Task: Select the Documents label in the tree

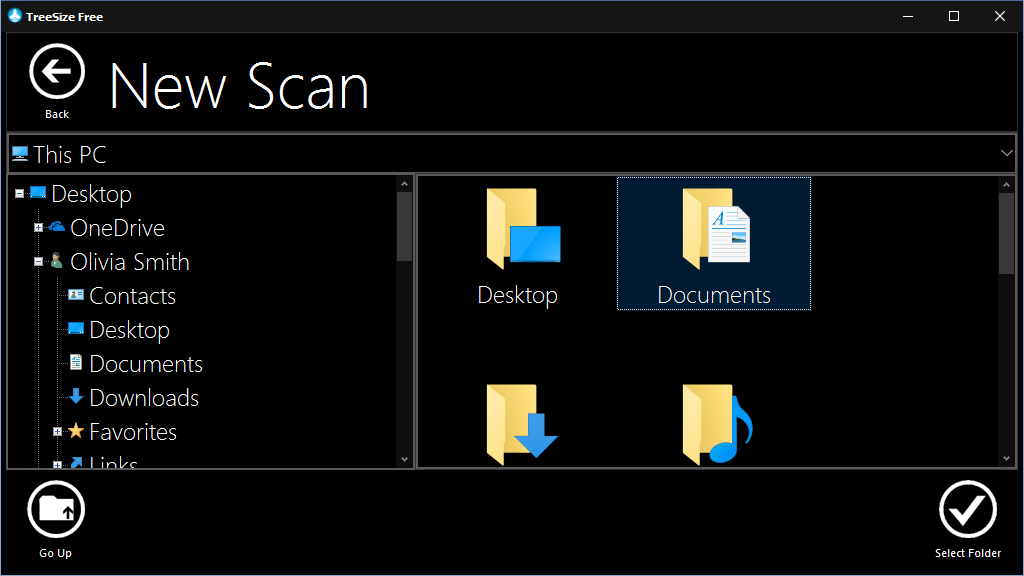Action: click(146, 364)
